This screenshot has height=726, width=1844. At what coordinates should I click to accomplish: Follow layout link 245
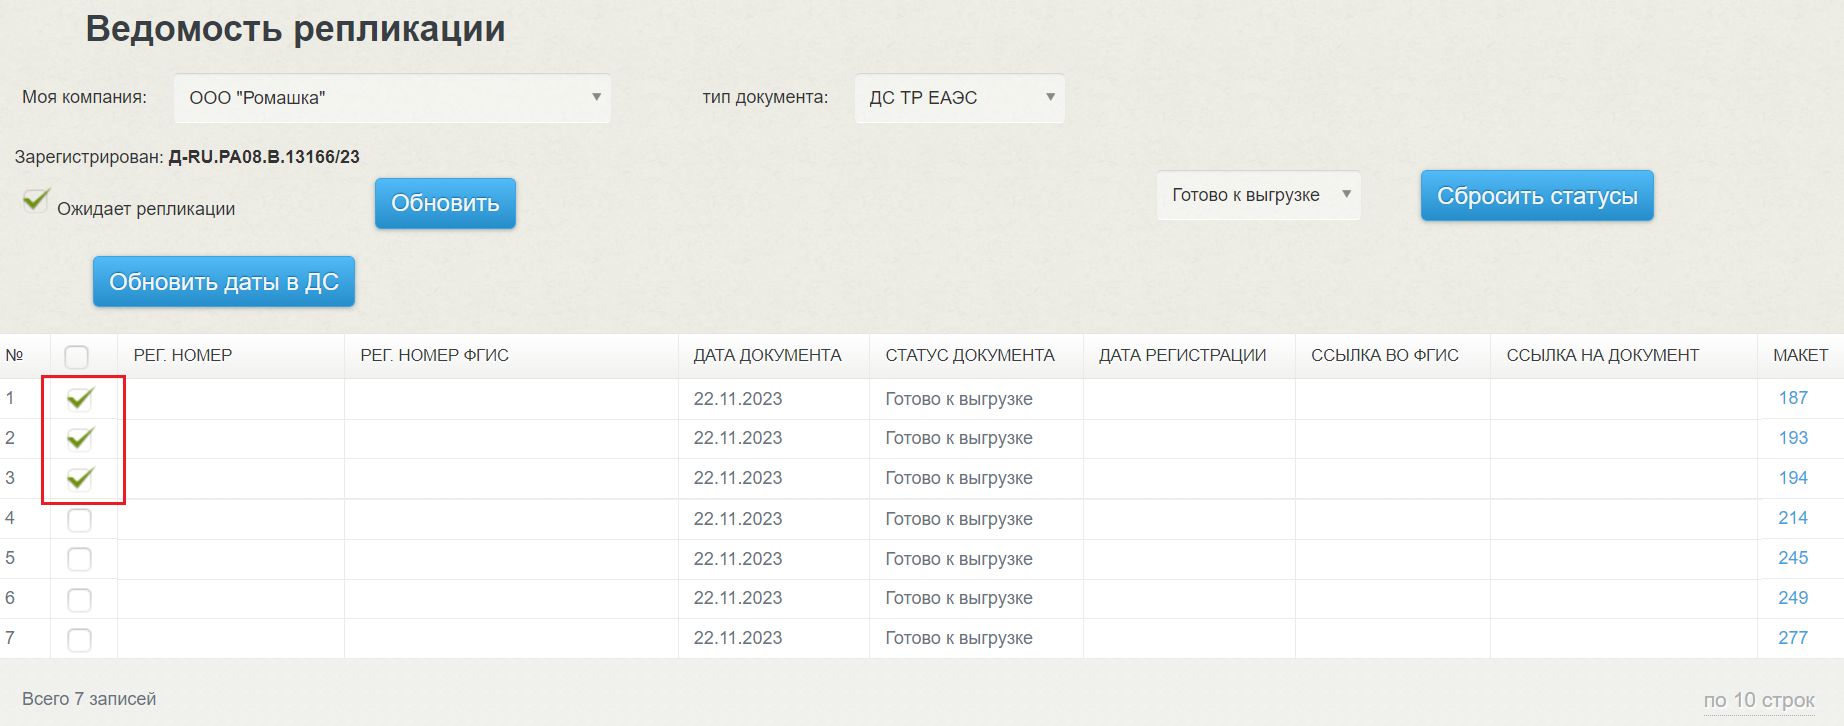point(1792,558)
